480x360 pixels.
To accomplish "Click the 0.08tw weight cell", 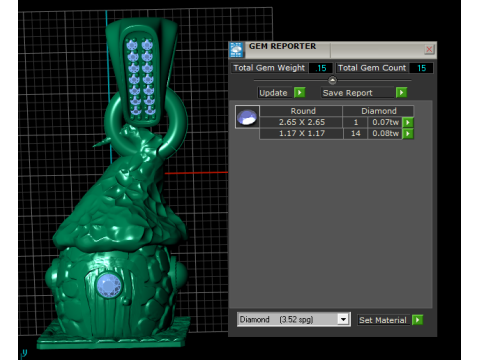I will (x=385, y=134).
